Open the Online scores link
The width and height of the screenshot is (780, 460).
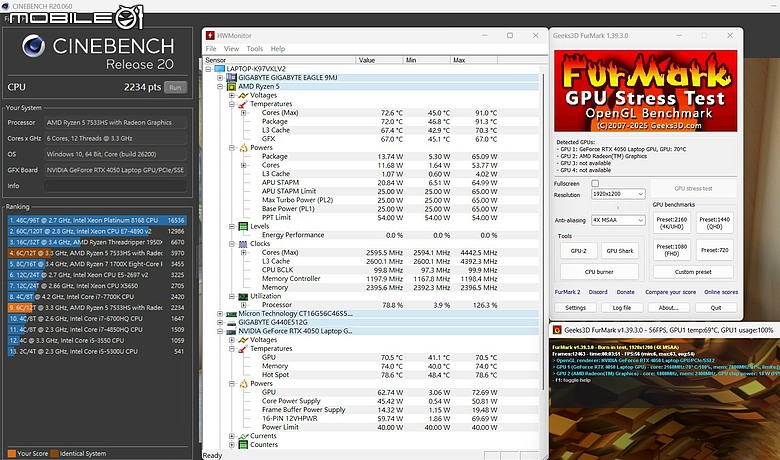point(721,292)
